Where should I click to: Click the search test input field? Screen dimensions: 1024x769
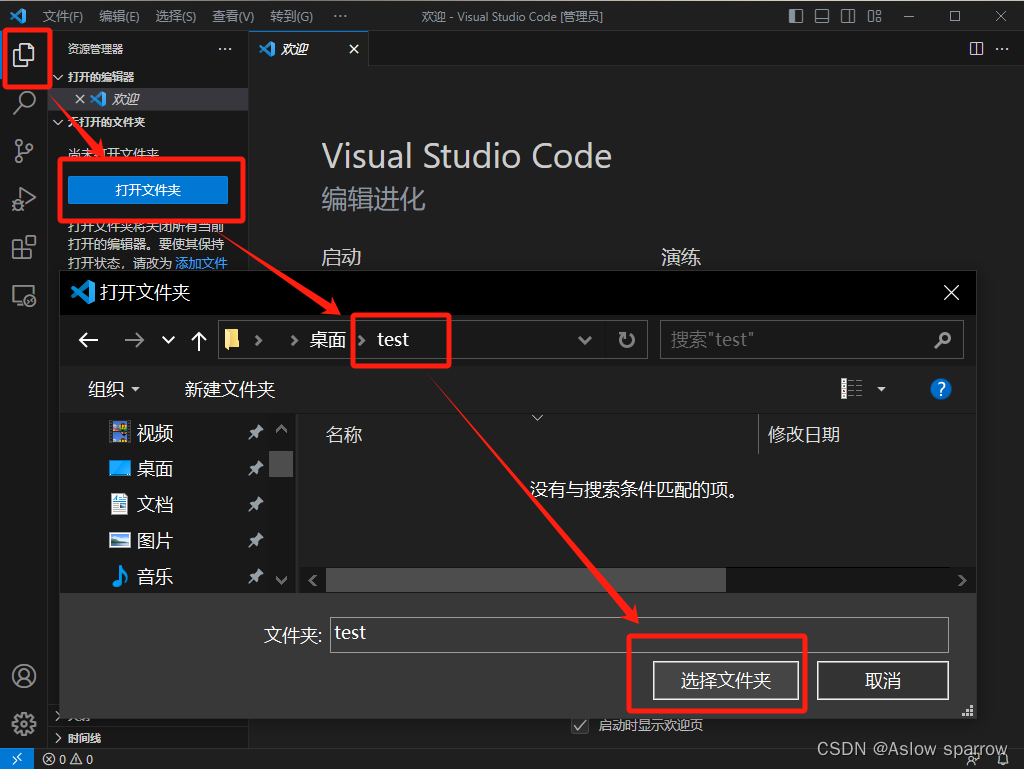pos(797,339)
